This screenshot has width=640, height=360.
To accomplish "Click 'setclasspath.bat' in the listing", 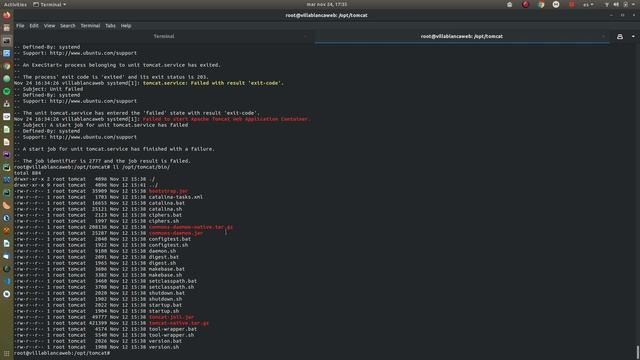I will pyautogui.click(x=173, y=281).
